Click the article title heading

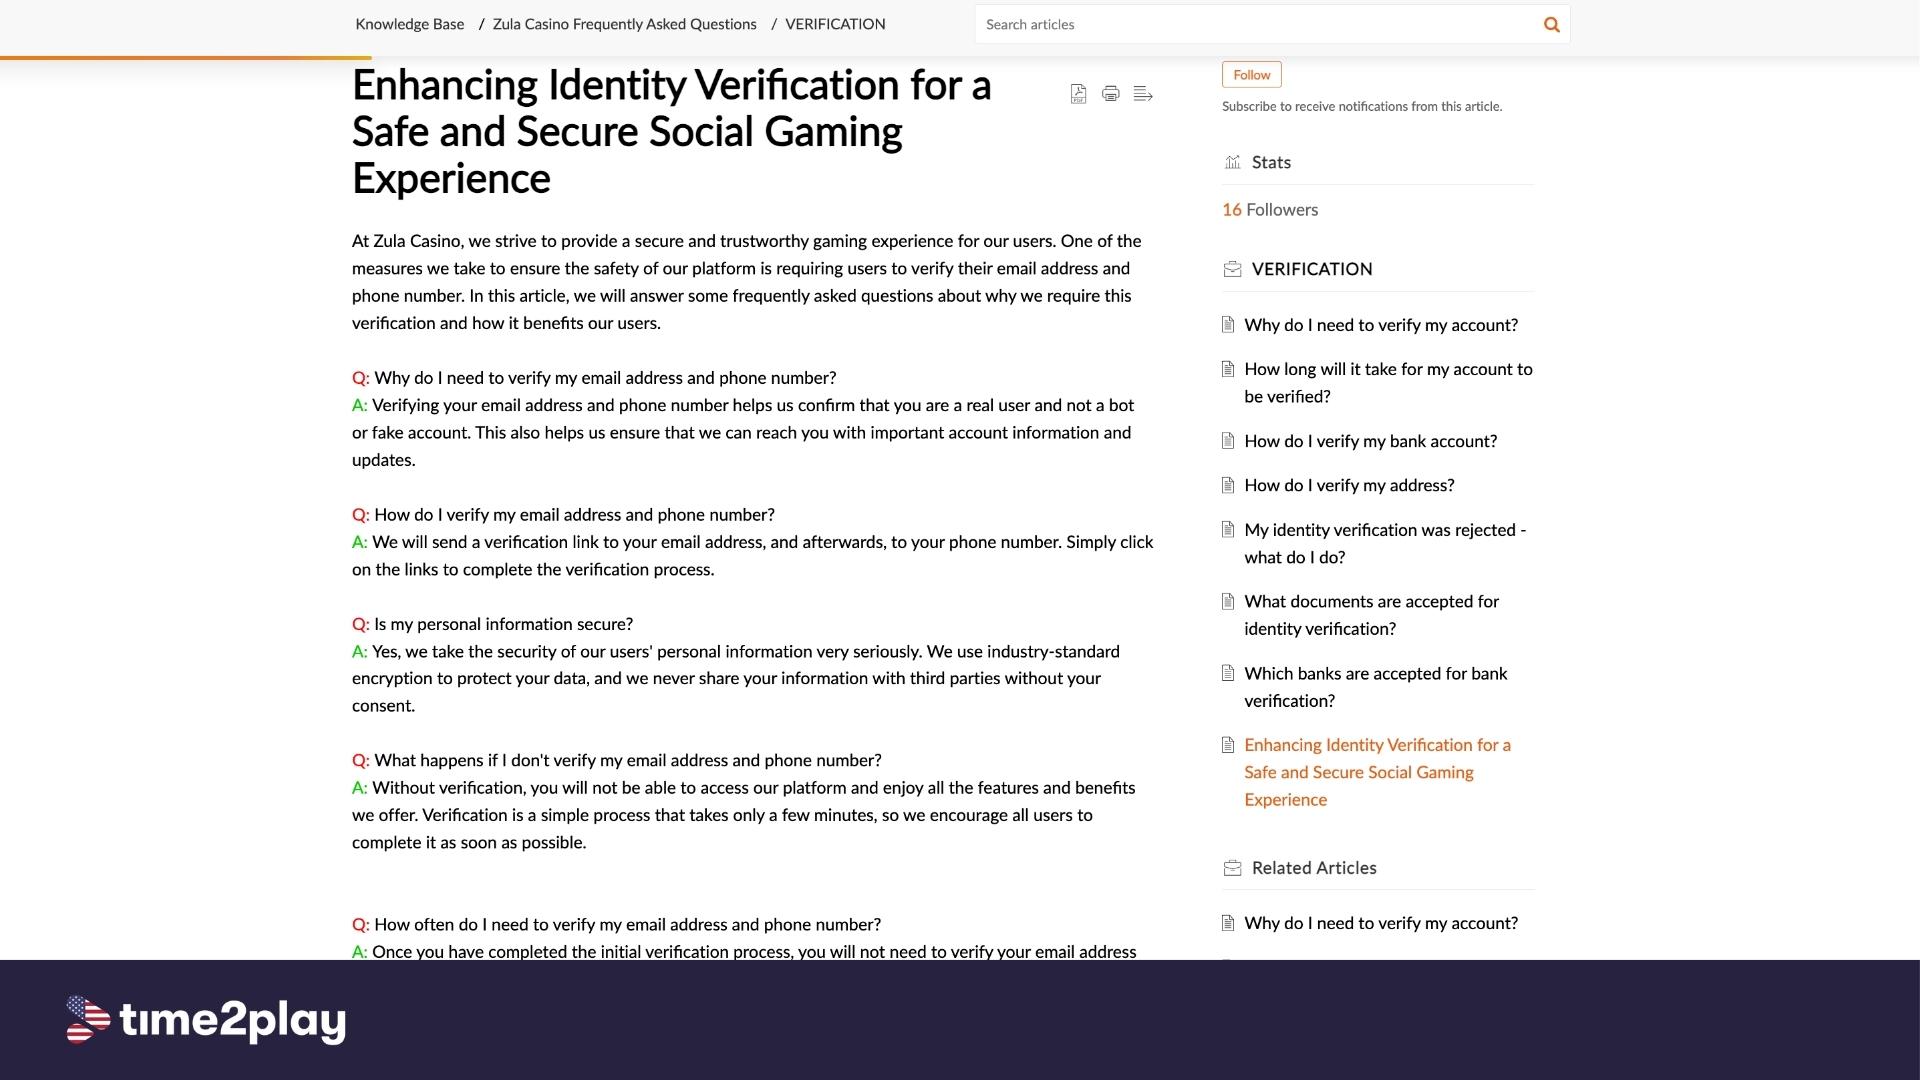pyautogui.click(x=671, y=131)
